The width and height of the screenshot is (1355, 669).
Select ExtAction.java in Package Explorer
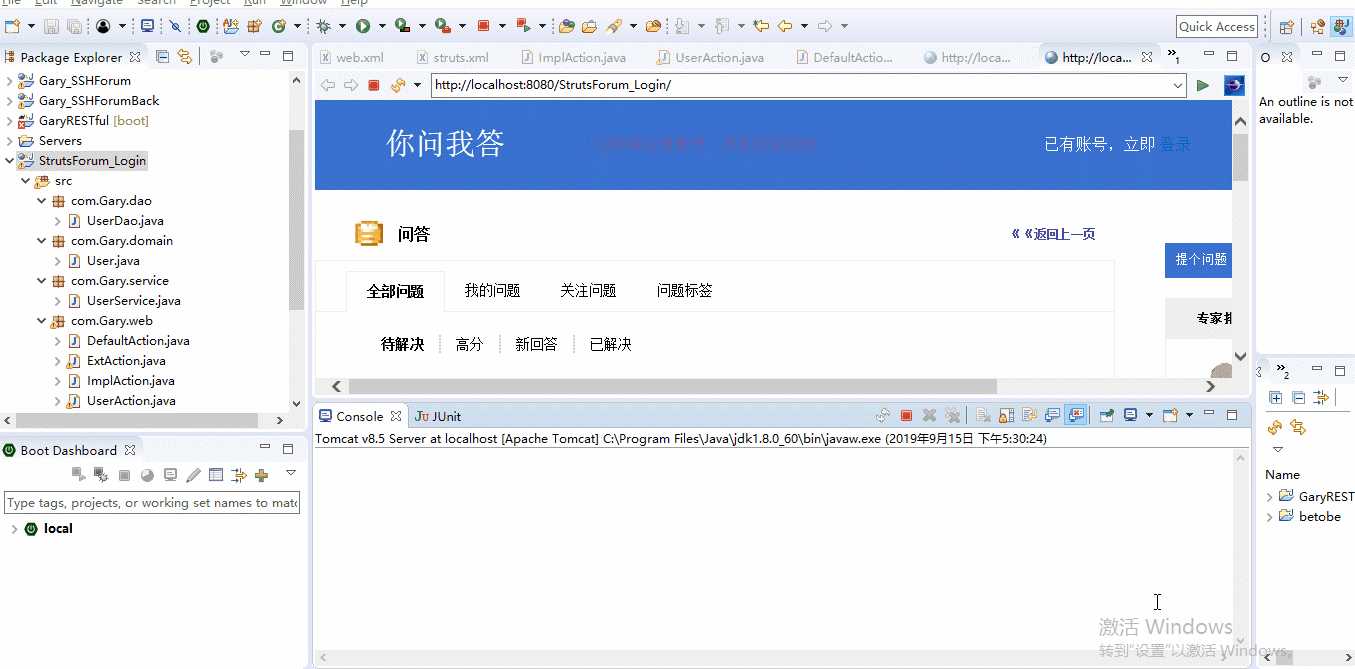click(x=126, y=361)
